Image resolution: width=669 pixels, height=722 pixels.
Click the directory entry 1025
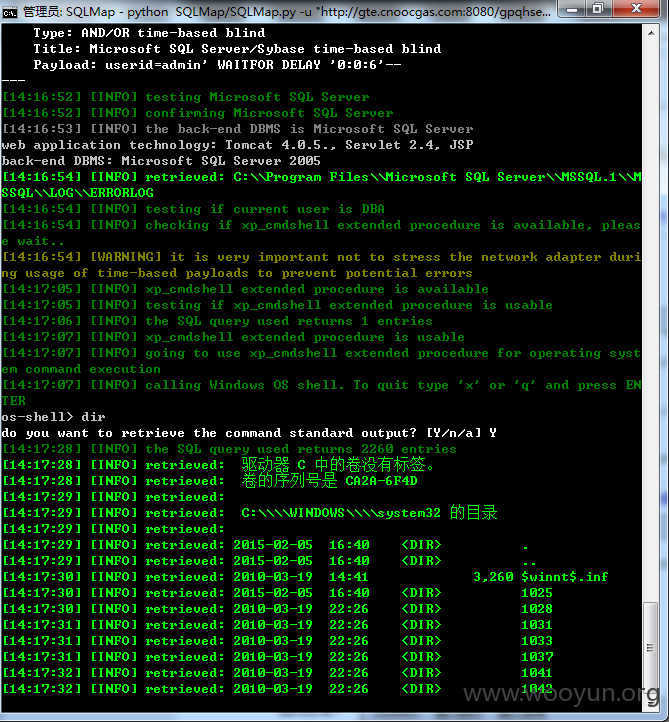click(x=537, y=593)
